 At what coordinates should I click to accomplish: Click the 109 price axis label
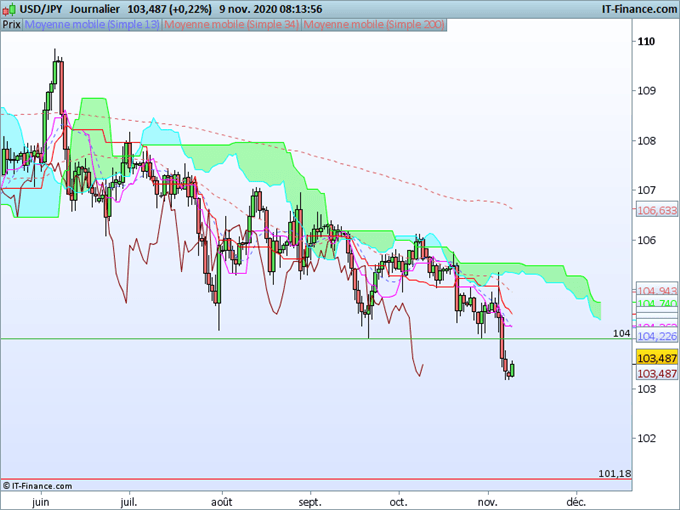tap(646, 91)
